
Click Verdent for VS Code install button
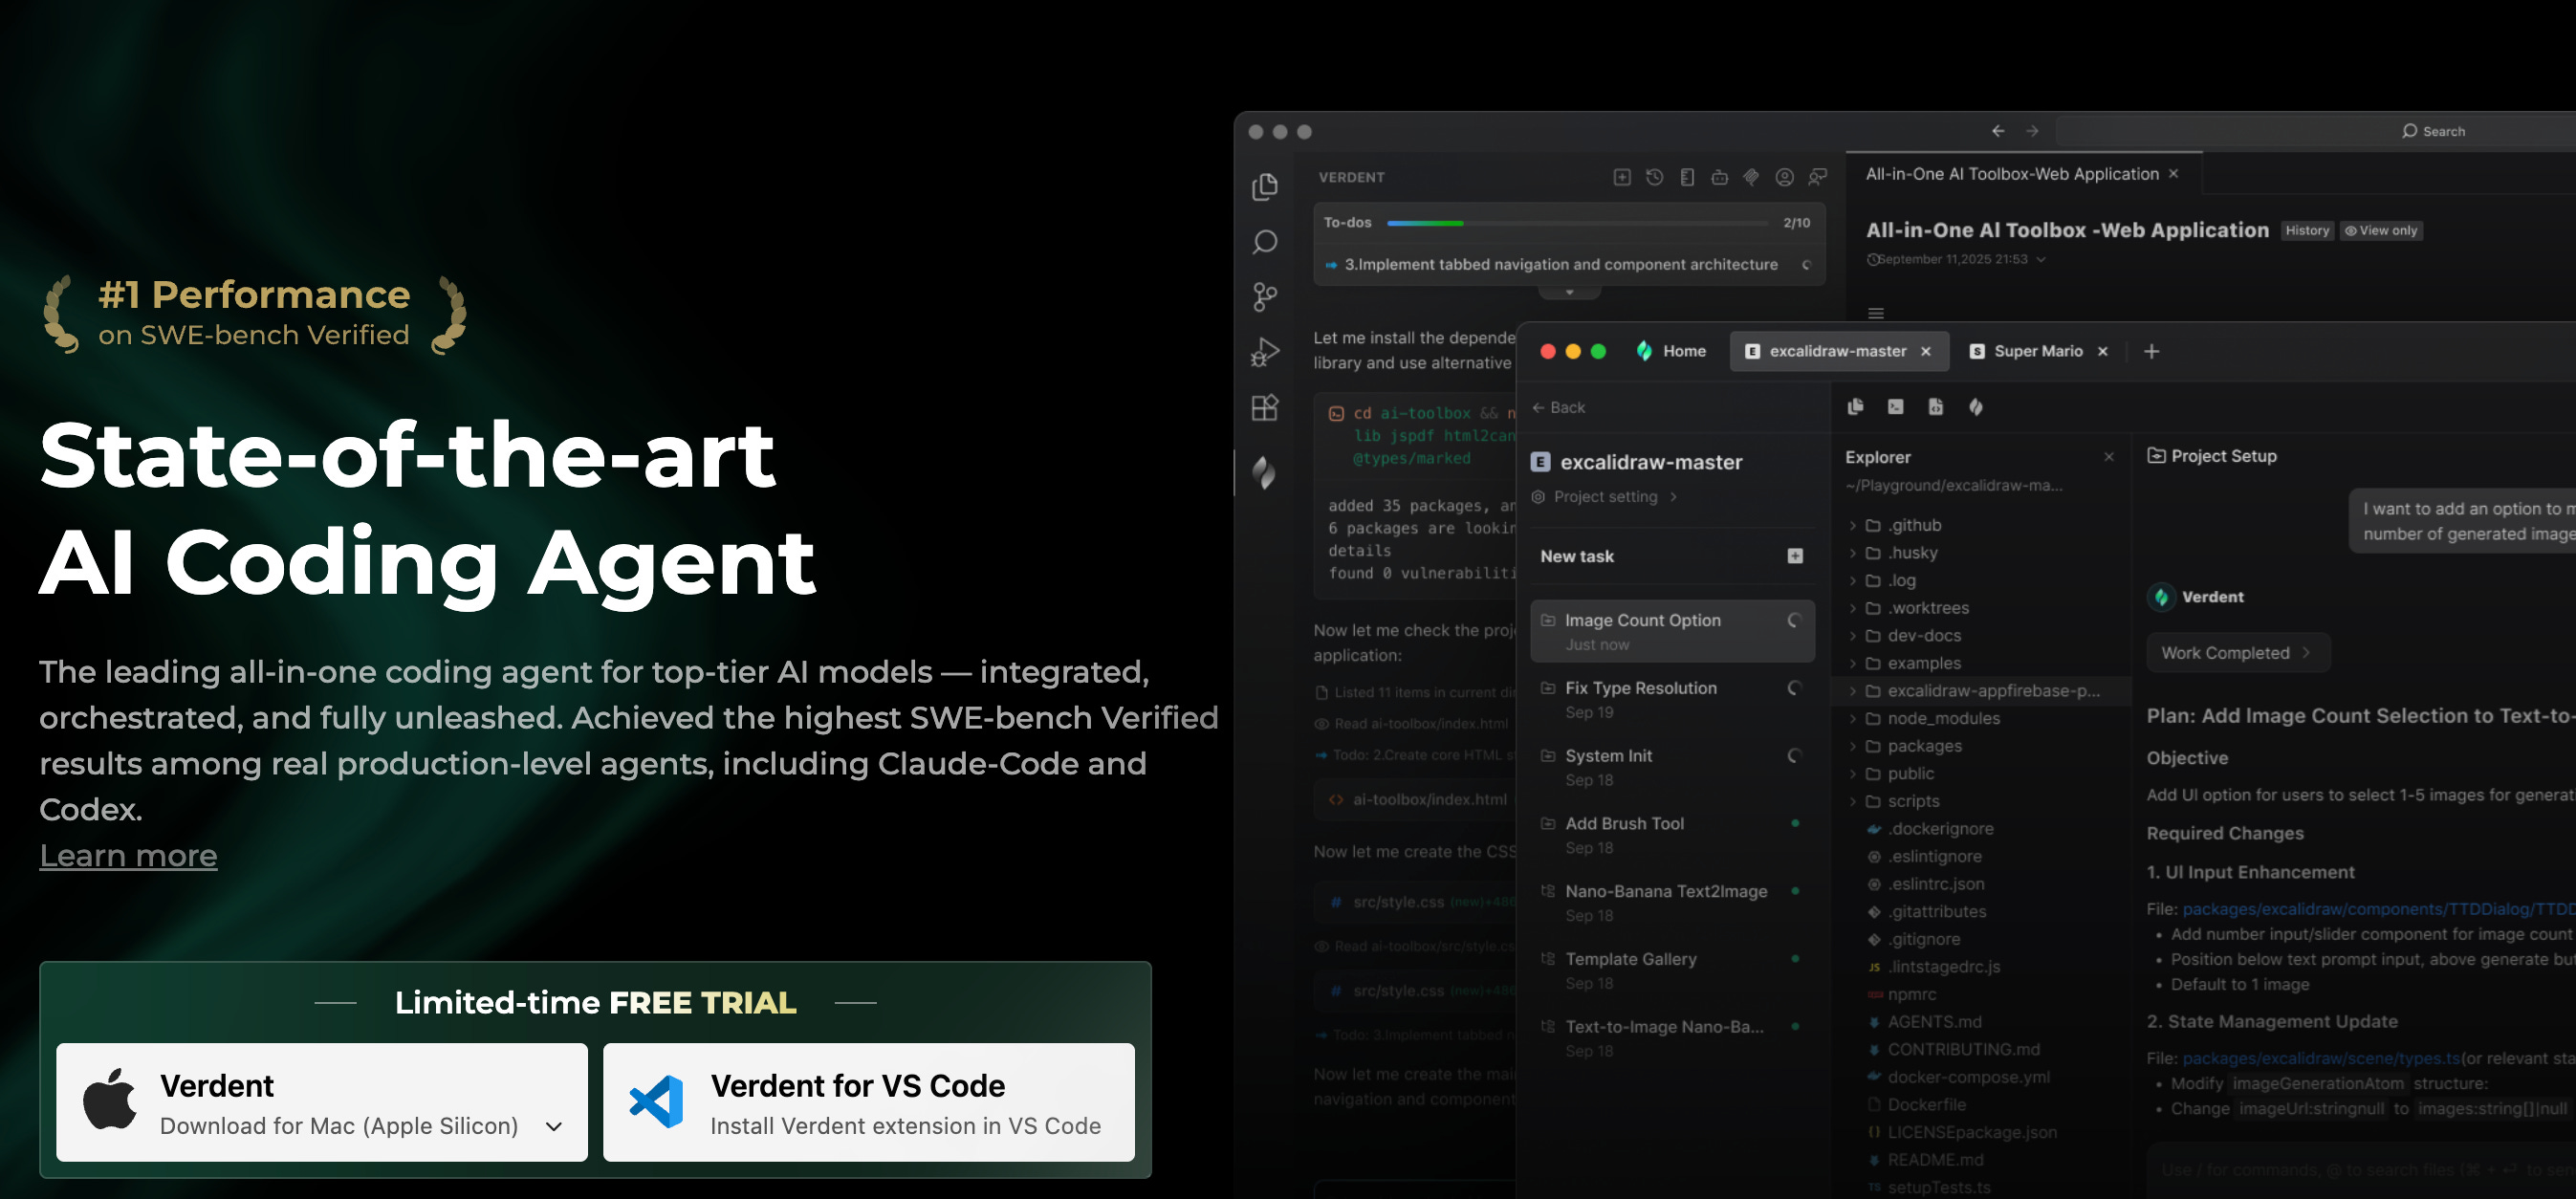tap(868, 1103)
